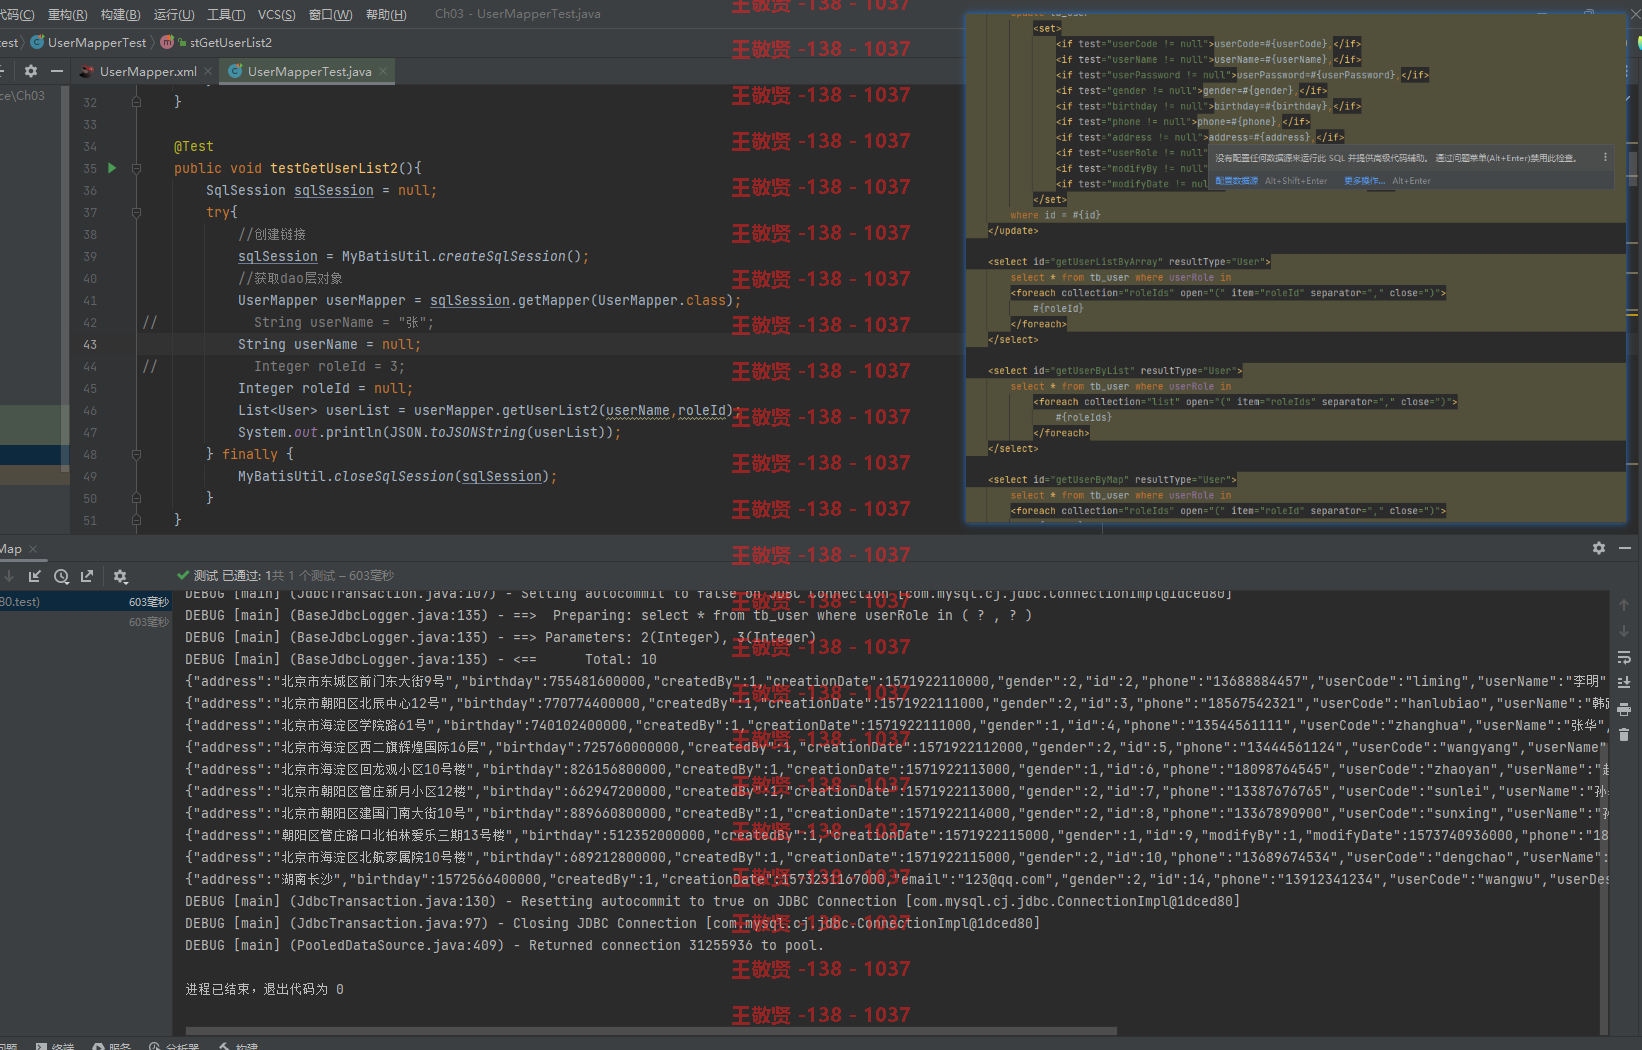Open the 构建(B) build menu
This screenshot has width=1642, height=1050.
pos(120,14)
